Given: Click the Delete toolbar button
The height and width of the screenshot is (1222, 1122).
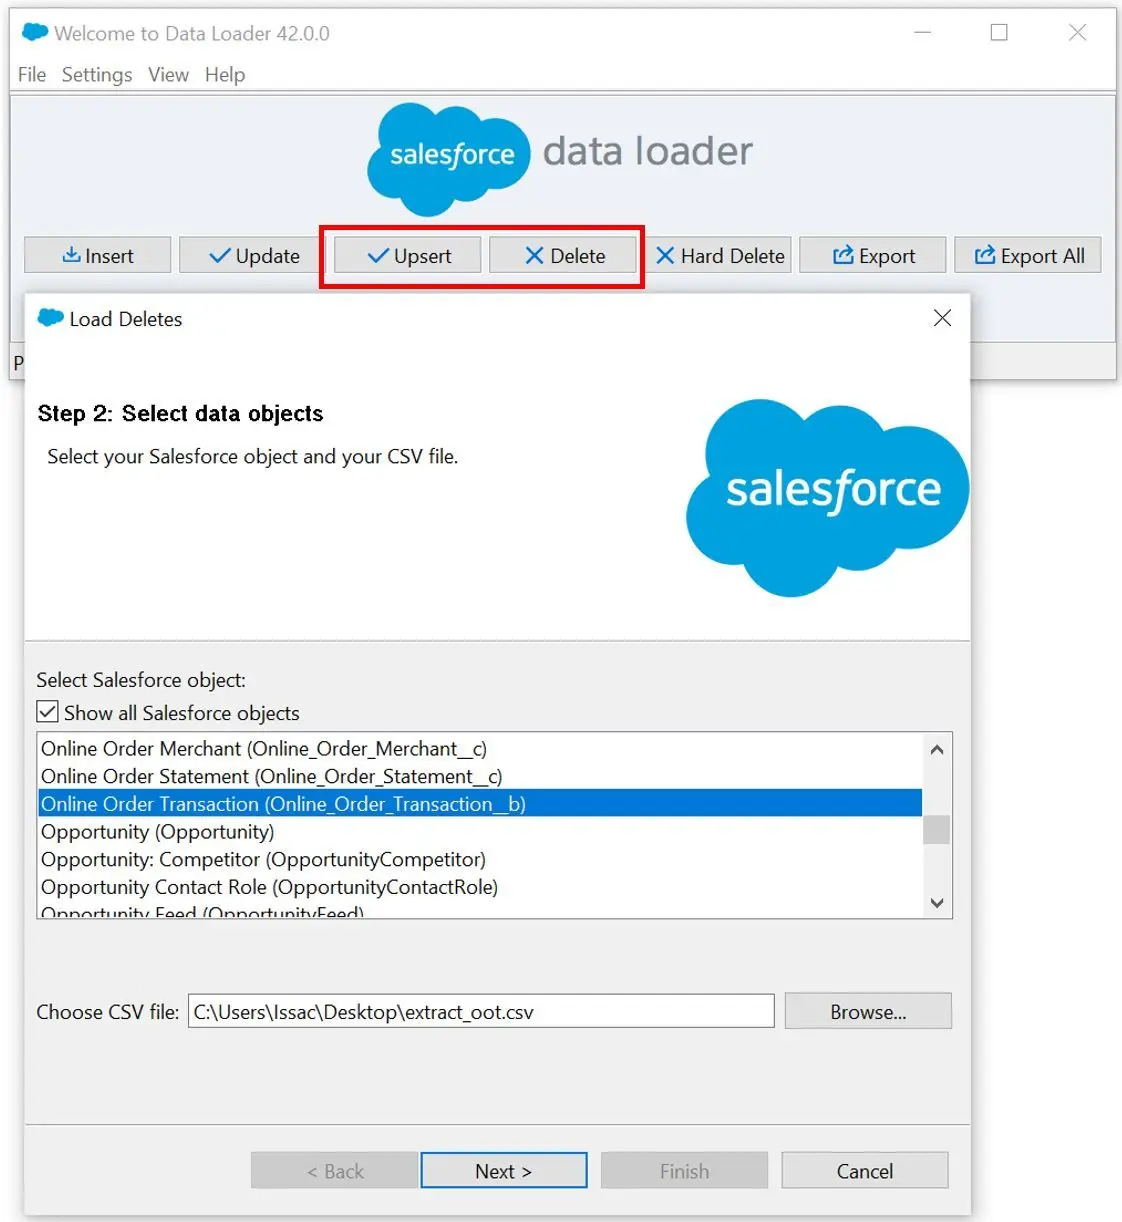Looking at the screenshot, I should tap(564, 255).
